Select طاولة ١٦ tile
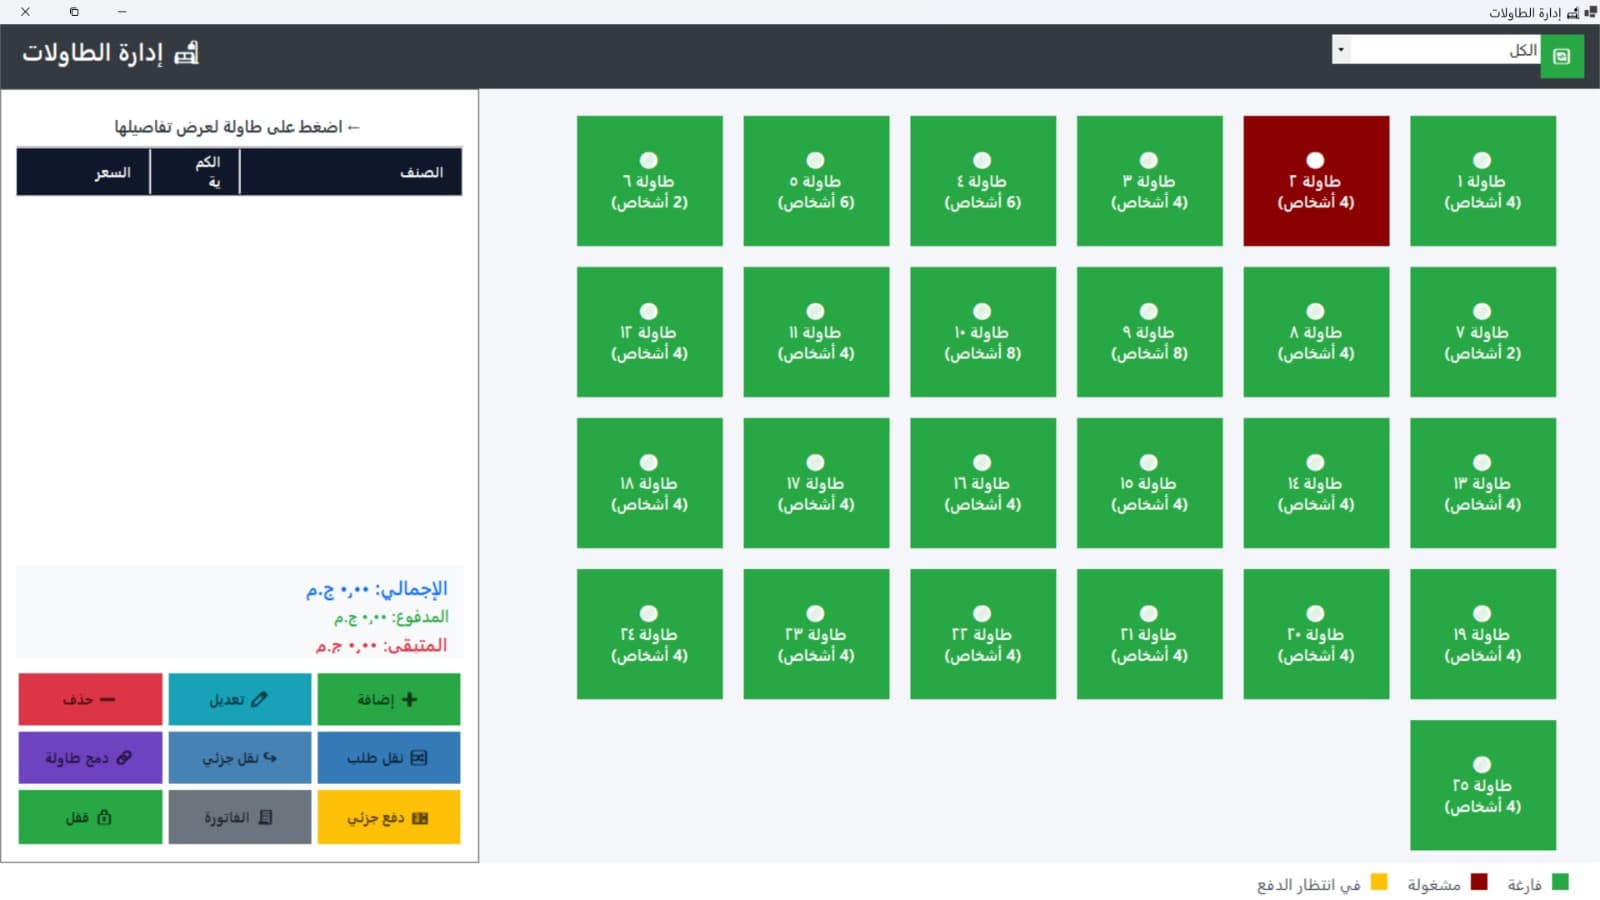 point(983,483)
